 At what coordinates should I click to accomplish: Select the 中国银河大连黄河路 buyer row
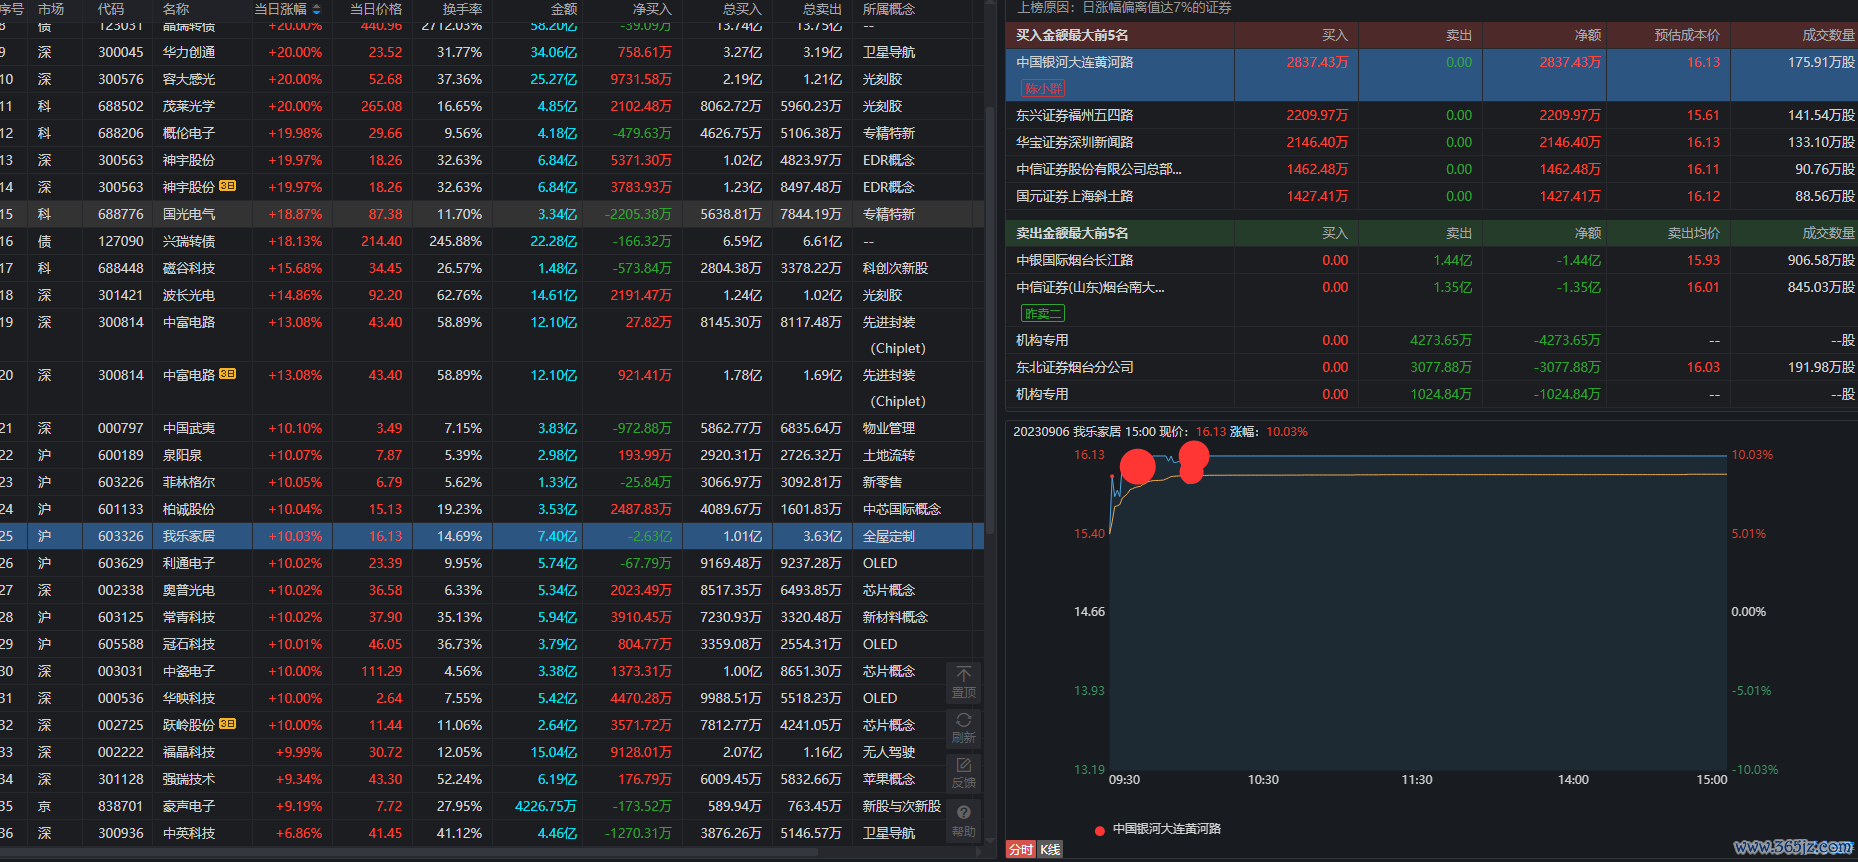pyautogui.click(x=1432, y=75)
